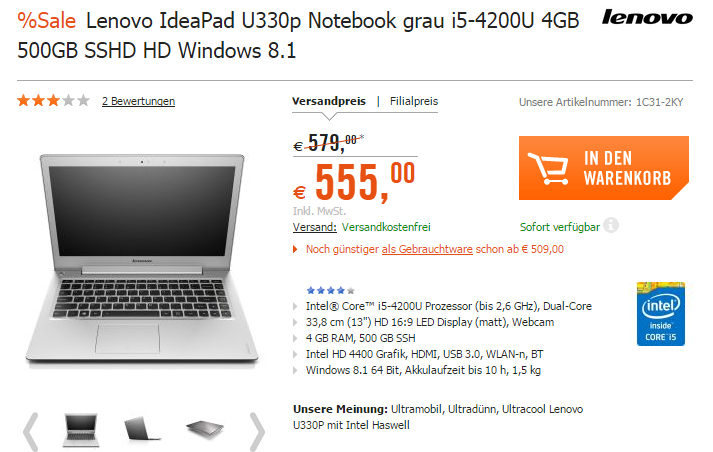Click the Intel Inside Core i5 badge
Viewport: 713px width, 452px height.
[x=661, y=314]
